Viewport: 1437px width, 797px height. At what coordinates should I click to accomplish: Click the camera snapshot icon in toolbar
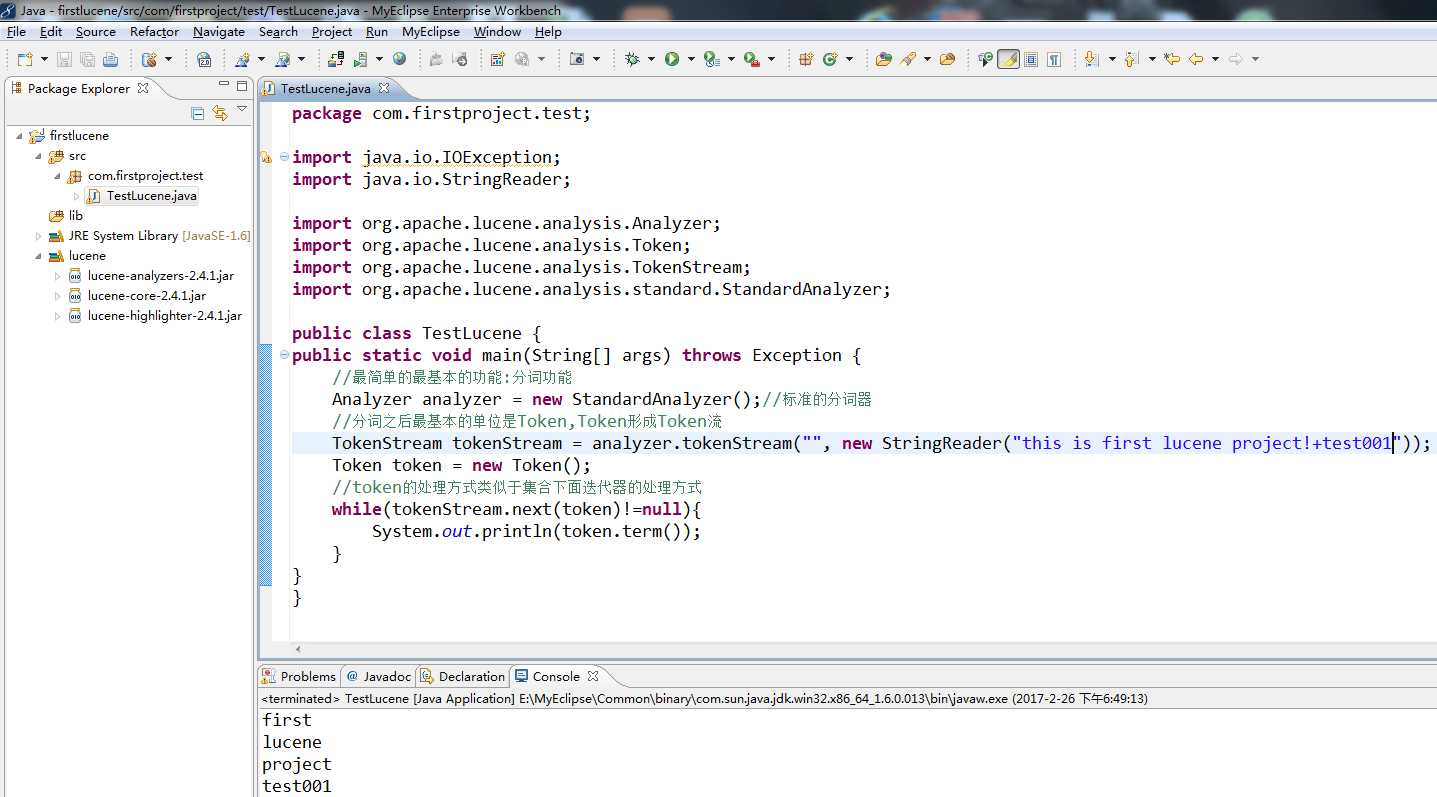coord(577,59)
